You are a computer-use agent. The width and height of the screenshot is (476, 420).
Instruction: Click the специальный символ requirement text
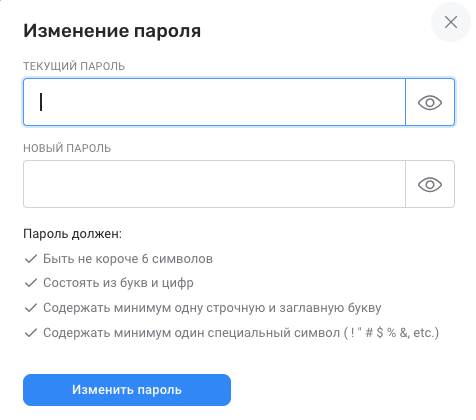tap(241, 333)
